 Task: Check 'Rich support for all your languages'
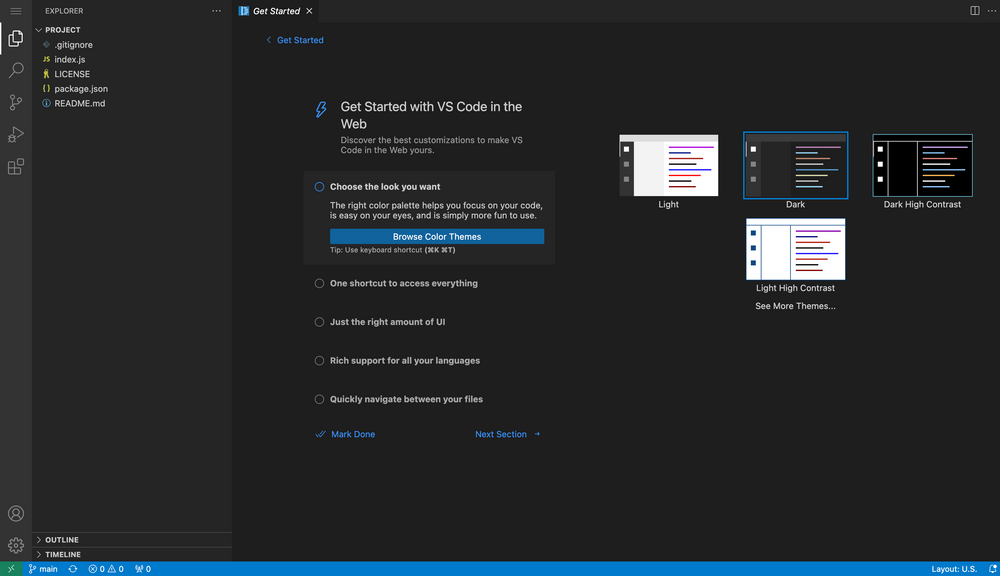point(318,360)
